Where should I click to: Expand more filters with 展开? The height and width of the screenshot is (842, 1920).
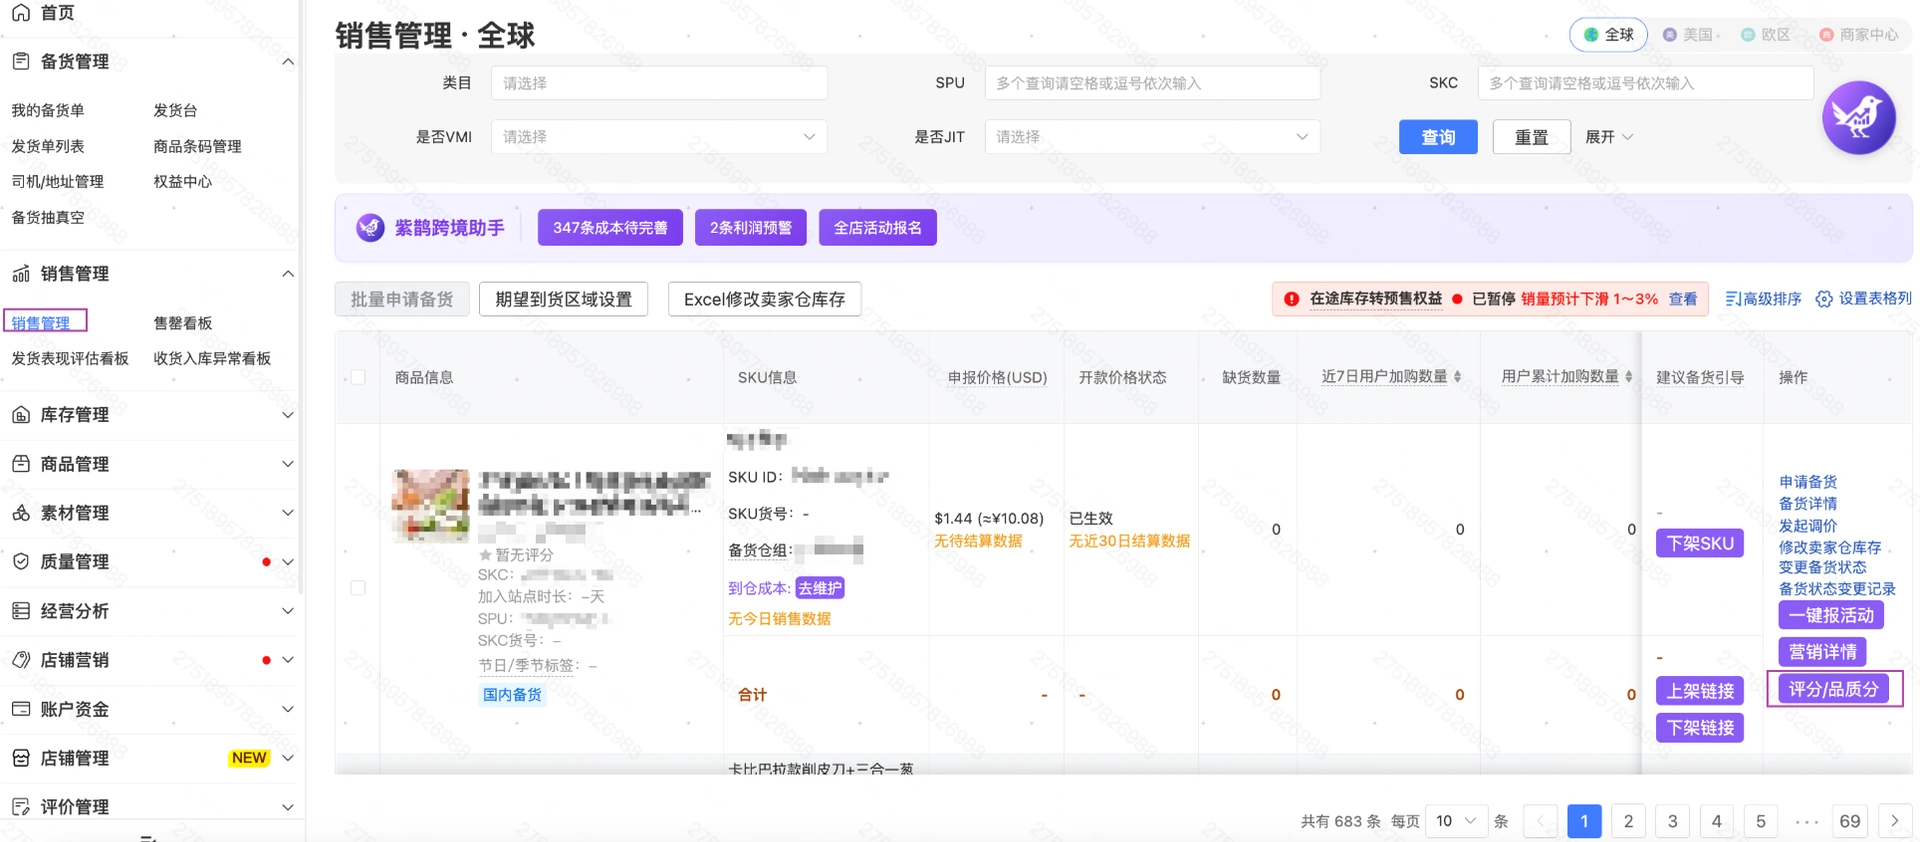[1608, 137]
